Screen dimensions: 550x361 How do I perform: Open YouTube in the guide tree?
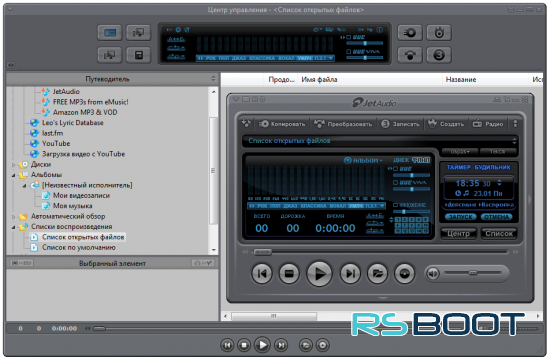click(x=56, y=143)
